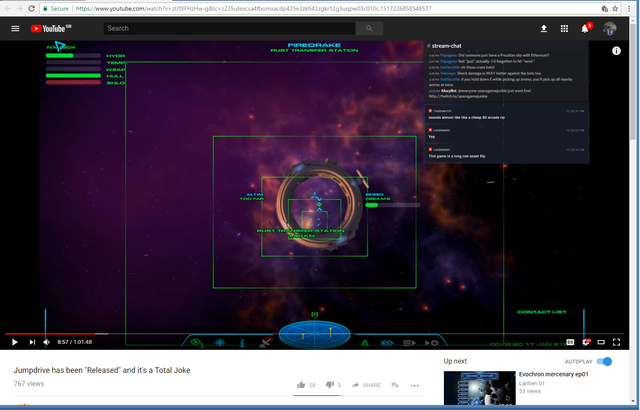This screenshot has width=640, height=410.
Task: Open the account avatar menu
Action: click(x=610, y=29)
